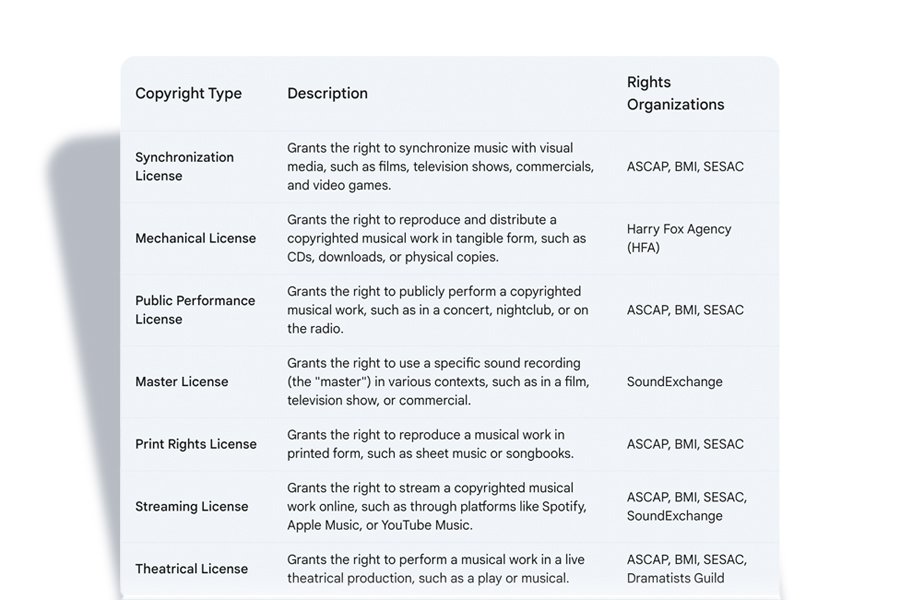900x600 pixels.
Task: Click the description about synchronizing music with visual media
Action: 440,167
